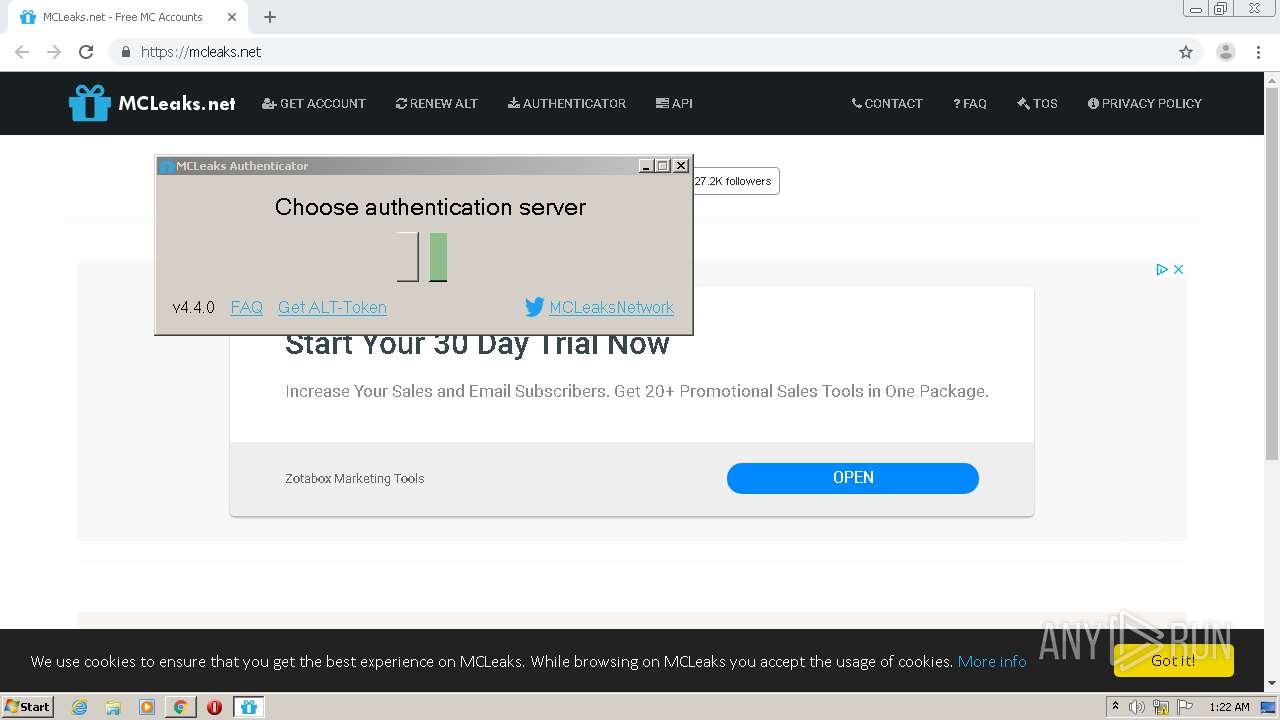Open the TOS page
This screenshot has height=720, width=1280.
[x=1037, y=103]
